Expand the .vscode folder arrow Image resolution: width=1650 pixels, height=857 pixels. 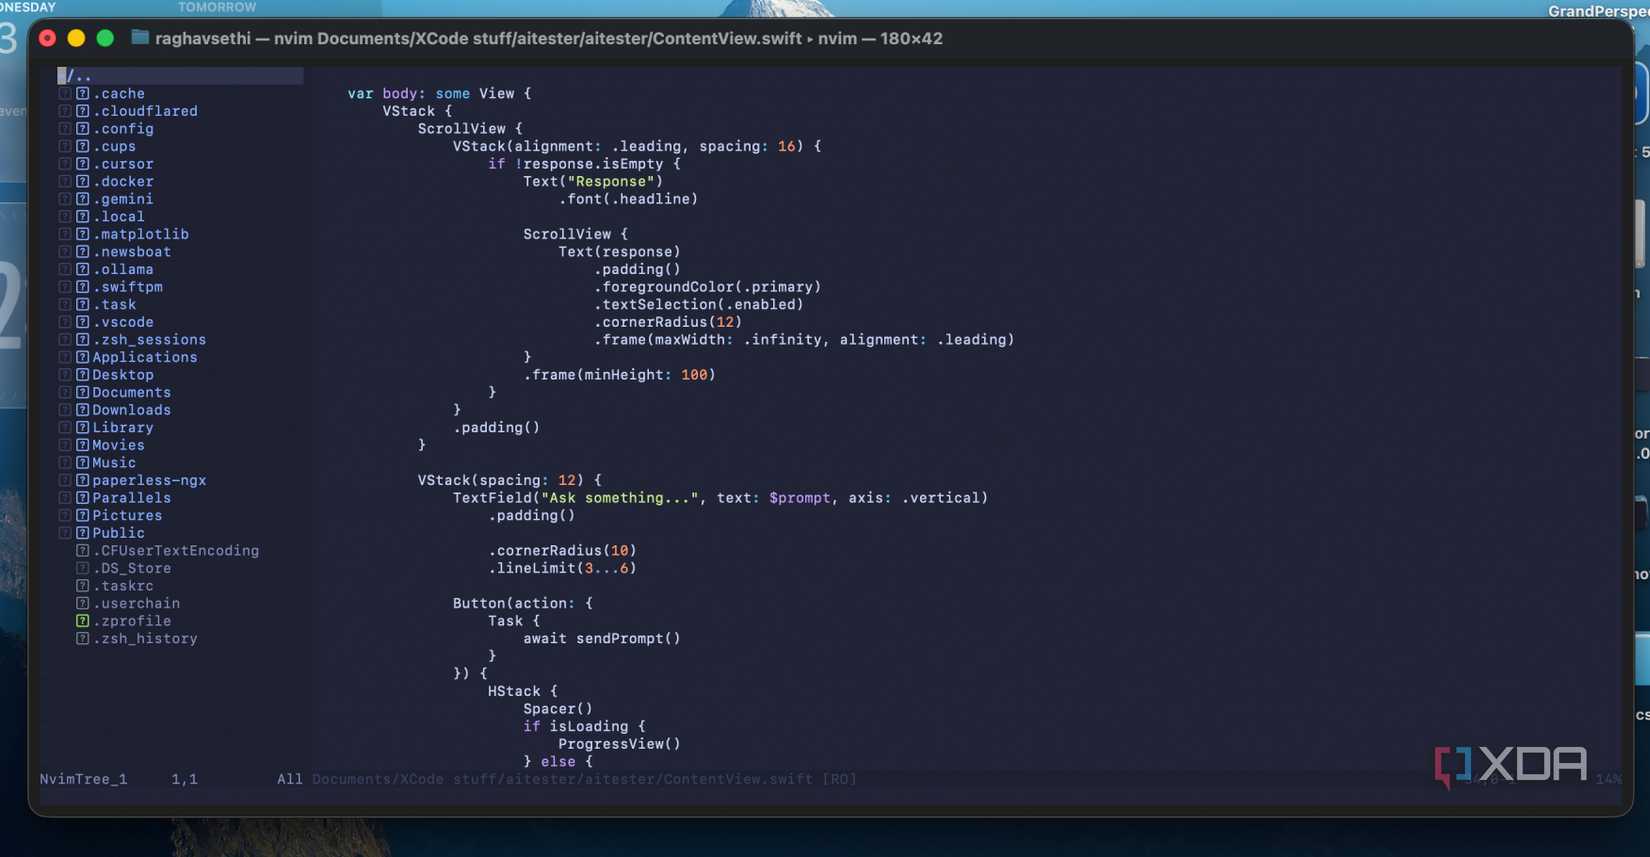click(x=65, y=322)
